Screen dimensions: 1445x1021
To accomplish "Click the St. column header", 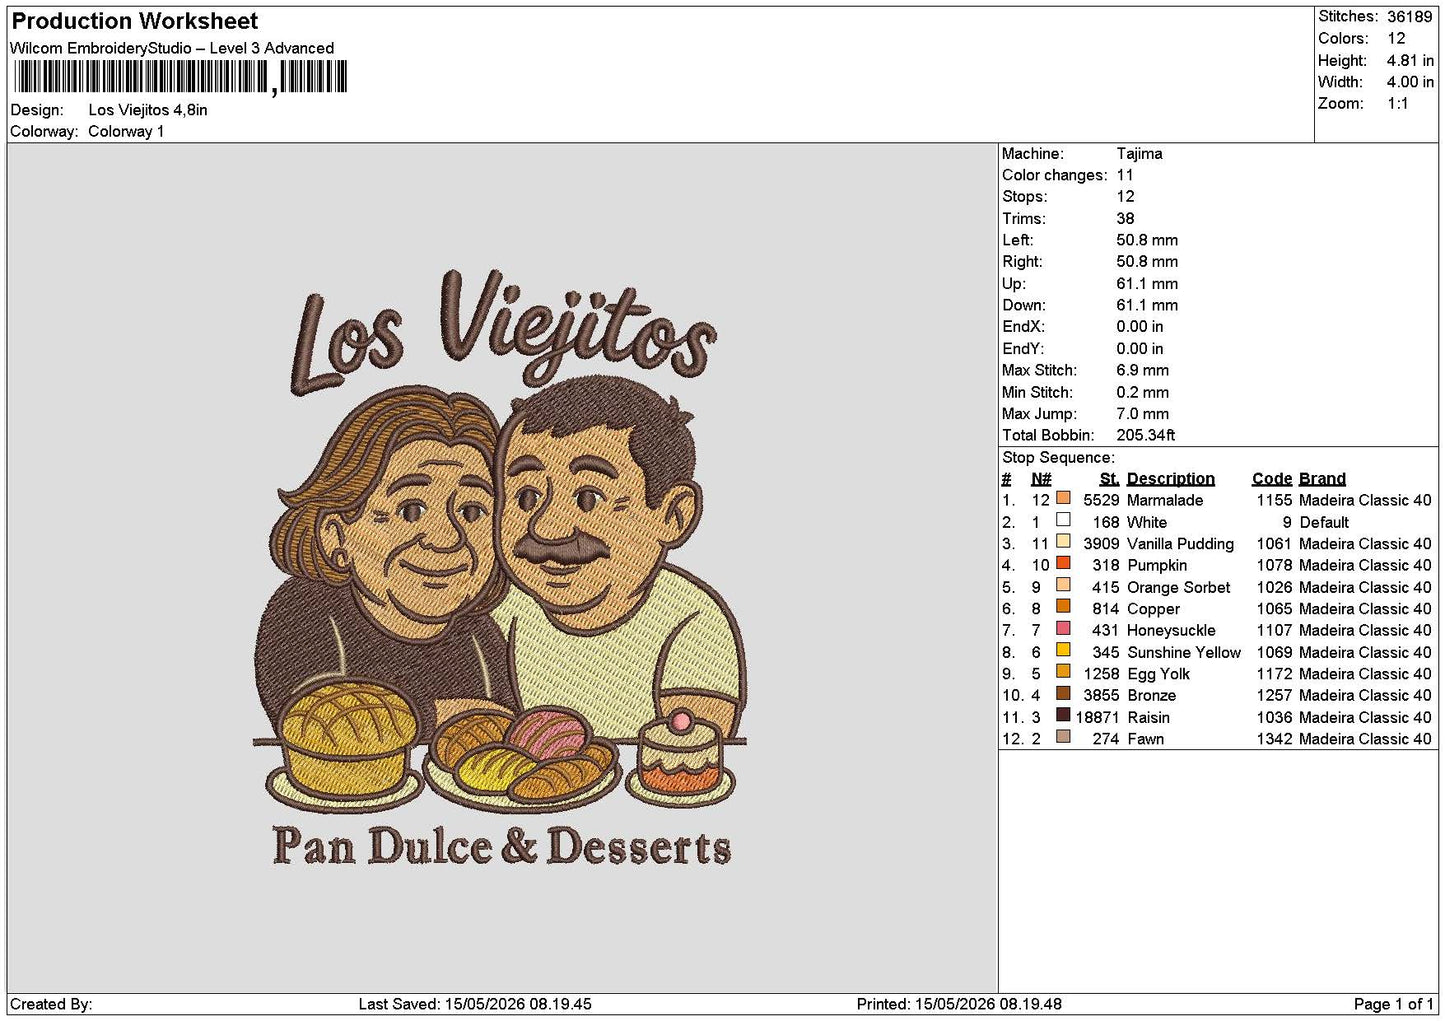I will pyautogui.click(x=1109, y=479).
